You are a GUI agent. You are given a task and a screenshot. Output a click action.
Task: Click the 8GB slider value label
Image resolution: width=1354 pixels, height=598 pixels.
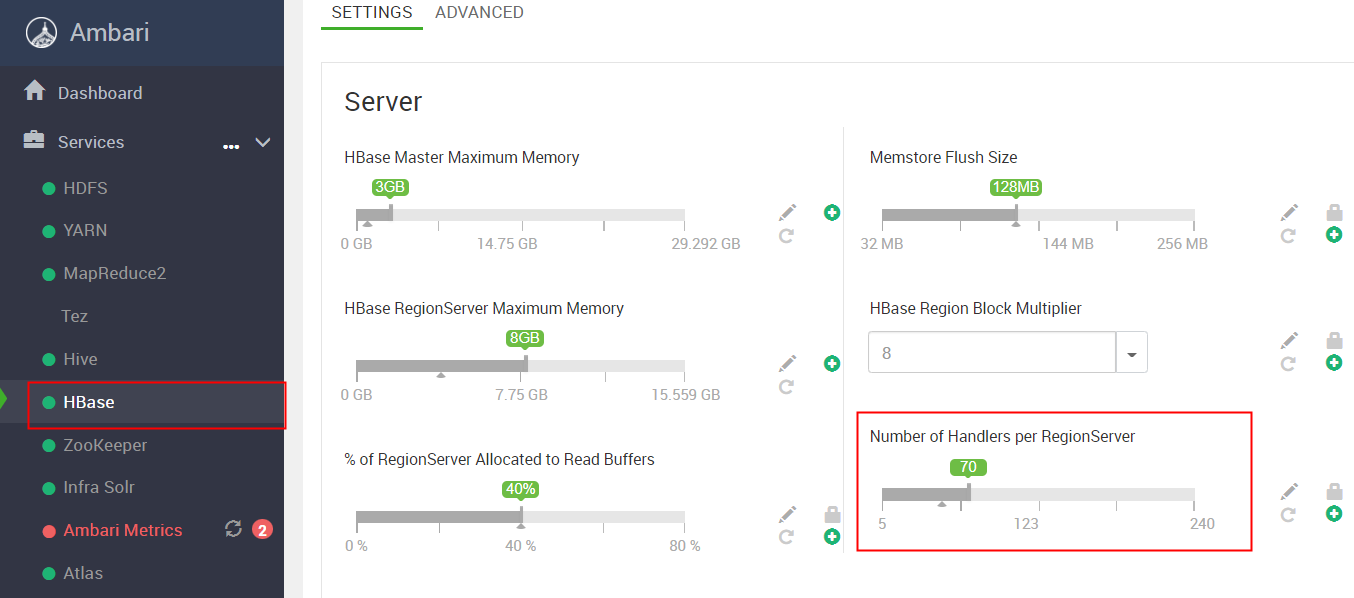coord(525,338)
